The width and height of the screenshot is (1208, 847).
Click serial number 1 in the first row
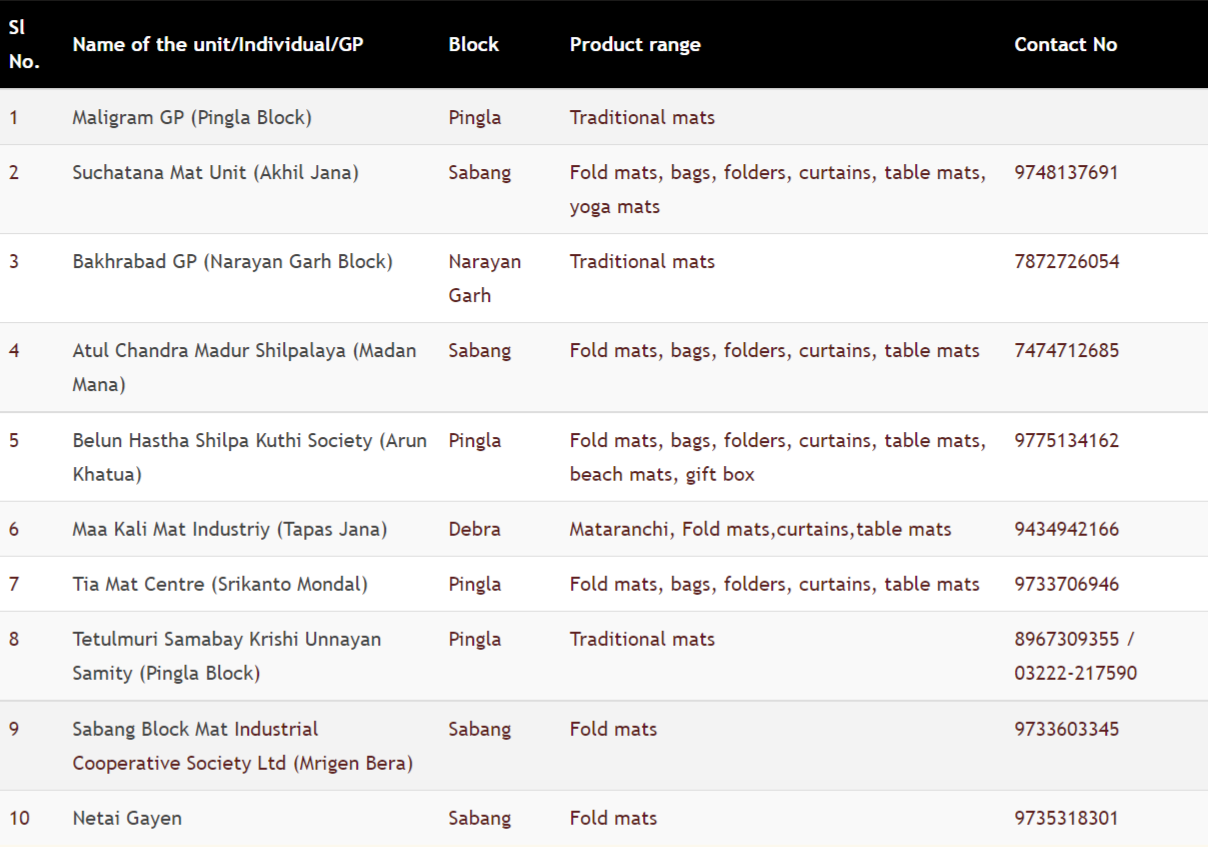[x=14, y=117]
